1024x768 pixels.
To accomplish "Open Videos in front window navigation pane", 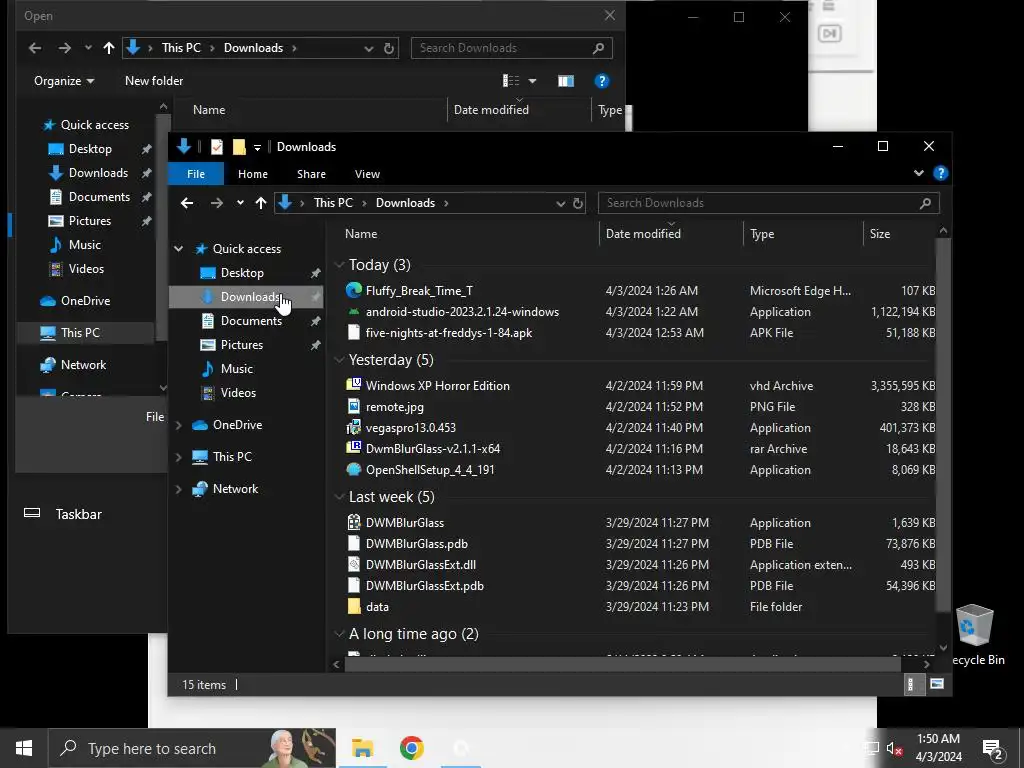I will coord(238,392).
